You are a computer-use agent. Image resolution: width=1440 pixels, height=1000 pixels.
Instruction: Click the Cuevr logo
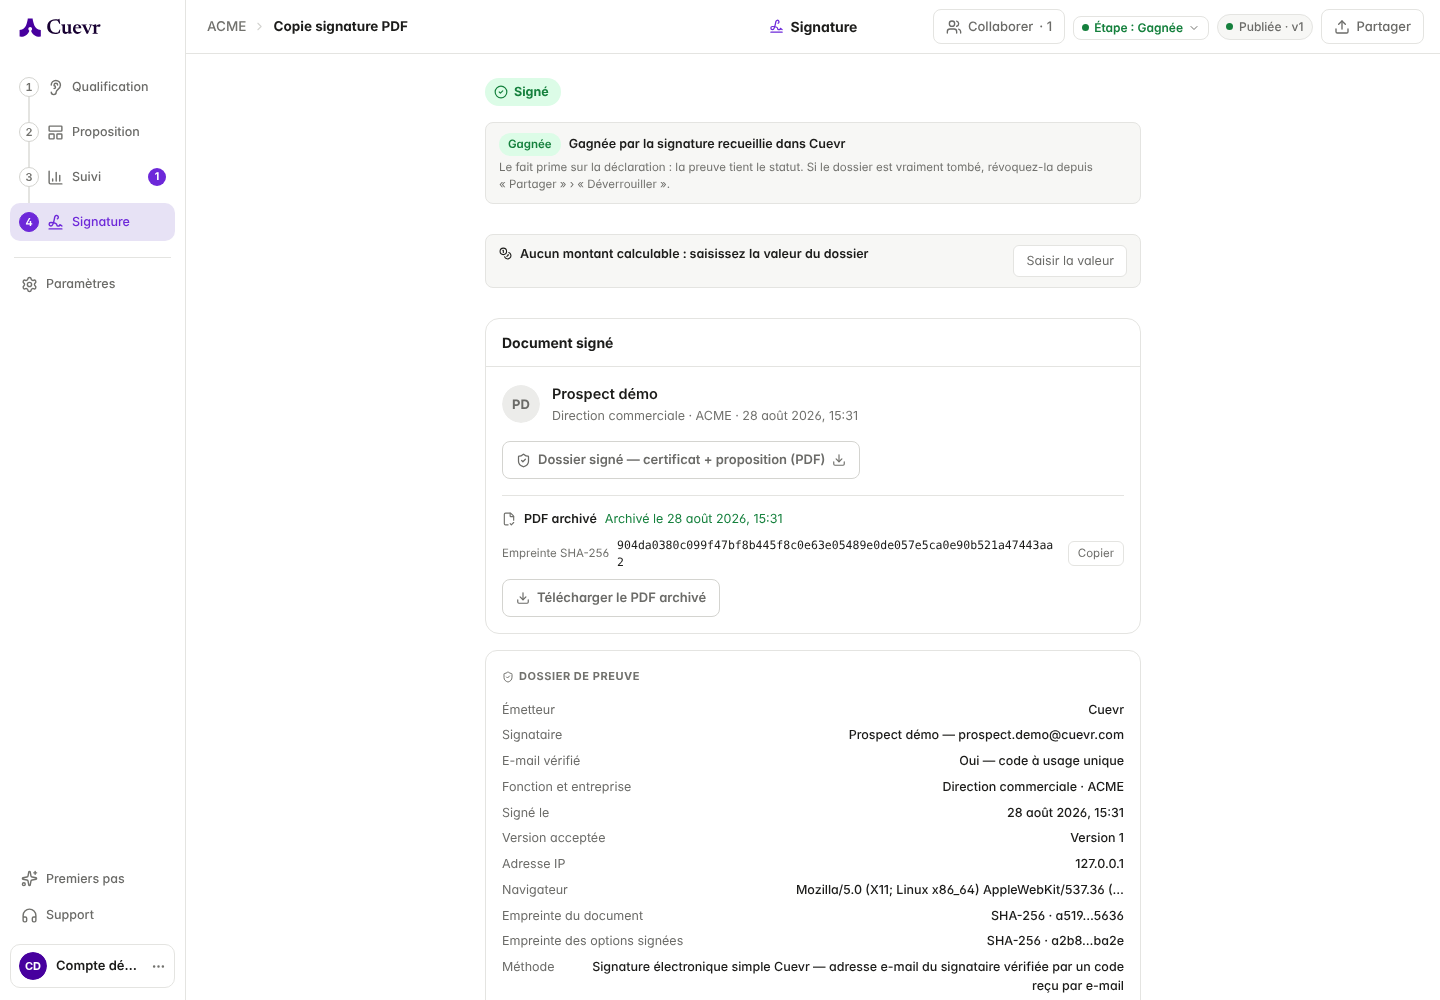pyautogui.click(x=60, y=27)
